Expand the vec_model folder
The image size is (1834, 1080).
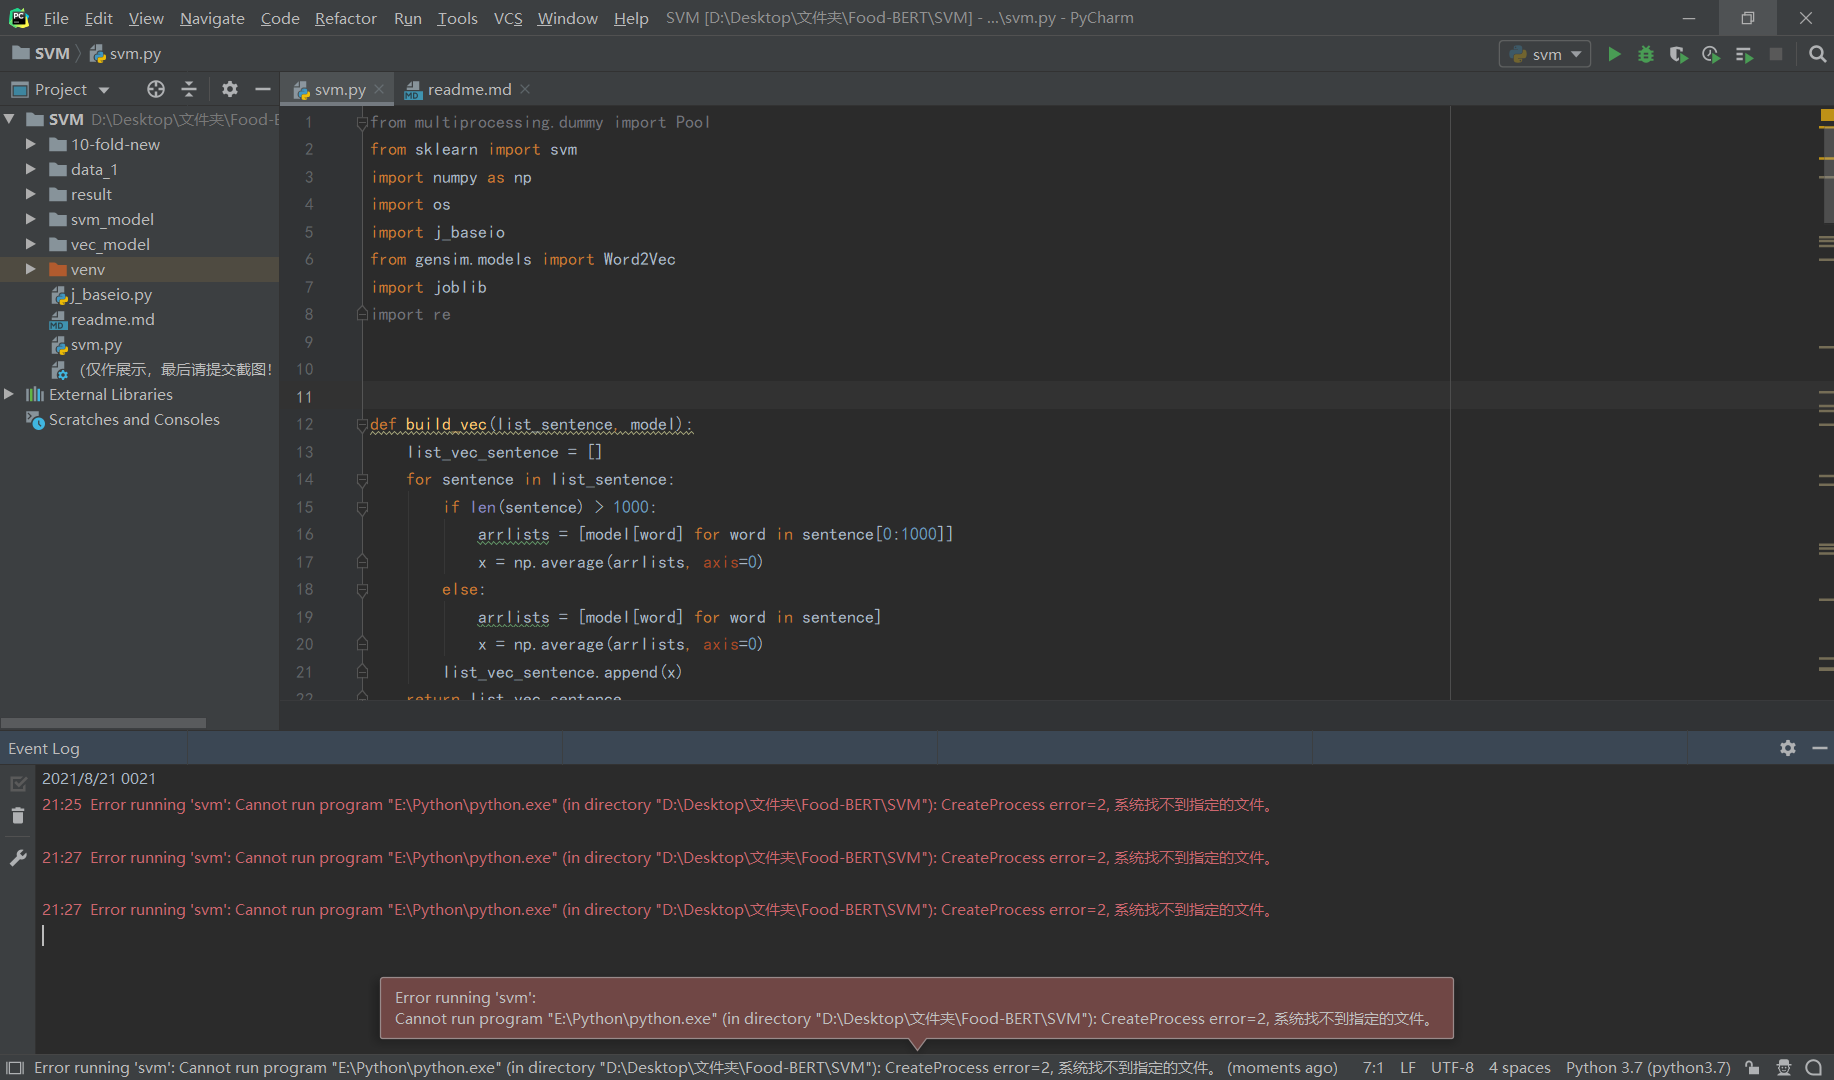point(30,244)
